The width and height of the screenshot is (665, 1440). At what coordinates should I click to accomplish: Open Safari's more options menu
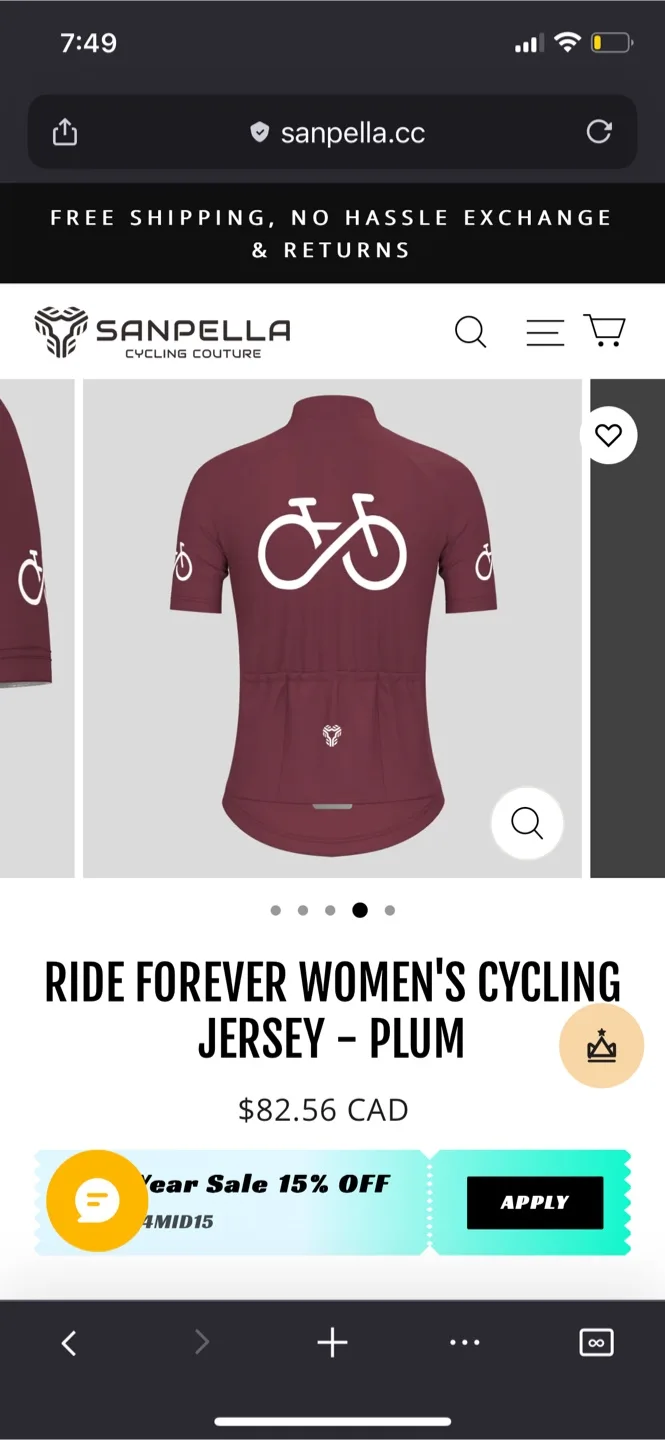[x=465, y=1343]
